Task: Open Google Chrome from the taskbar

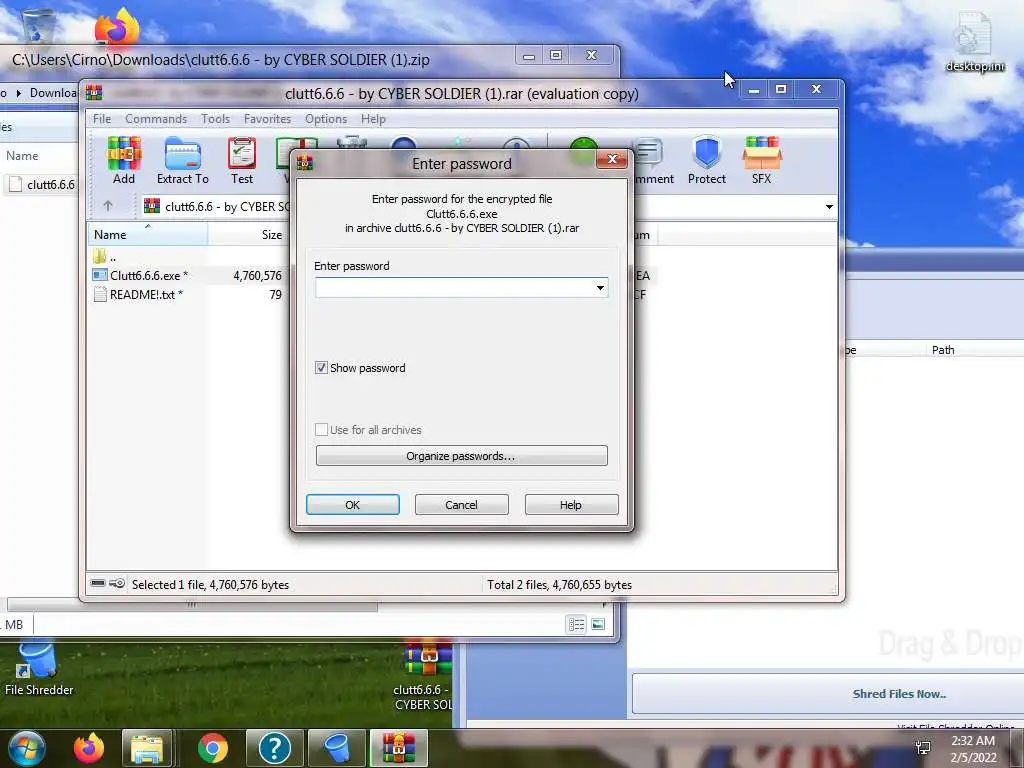Action: pyautogui.click(x=213, y=748)
